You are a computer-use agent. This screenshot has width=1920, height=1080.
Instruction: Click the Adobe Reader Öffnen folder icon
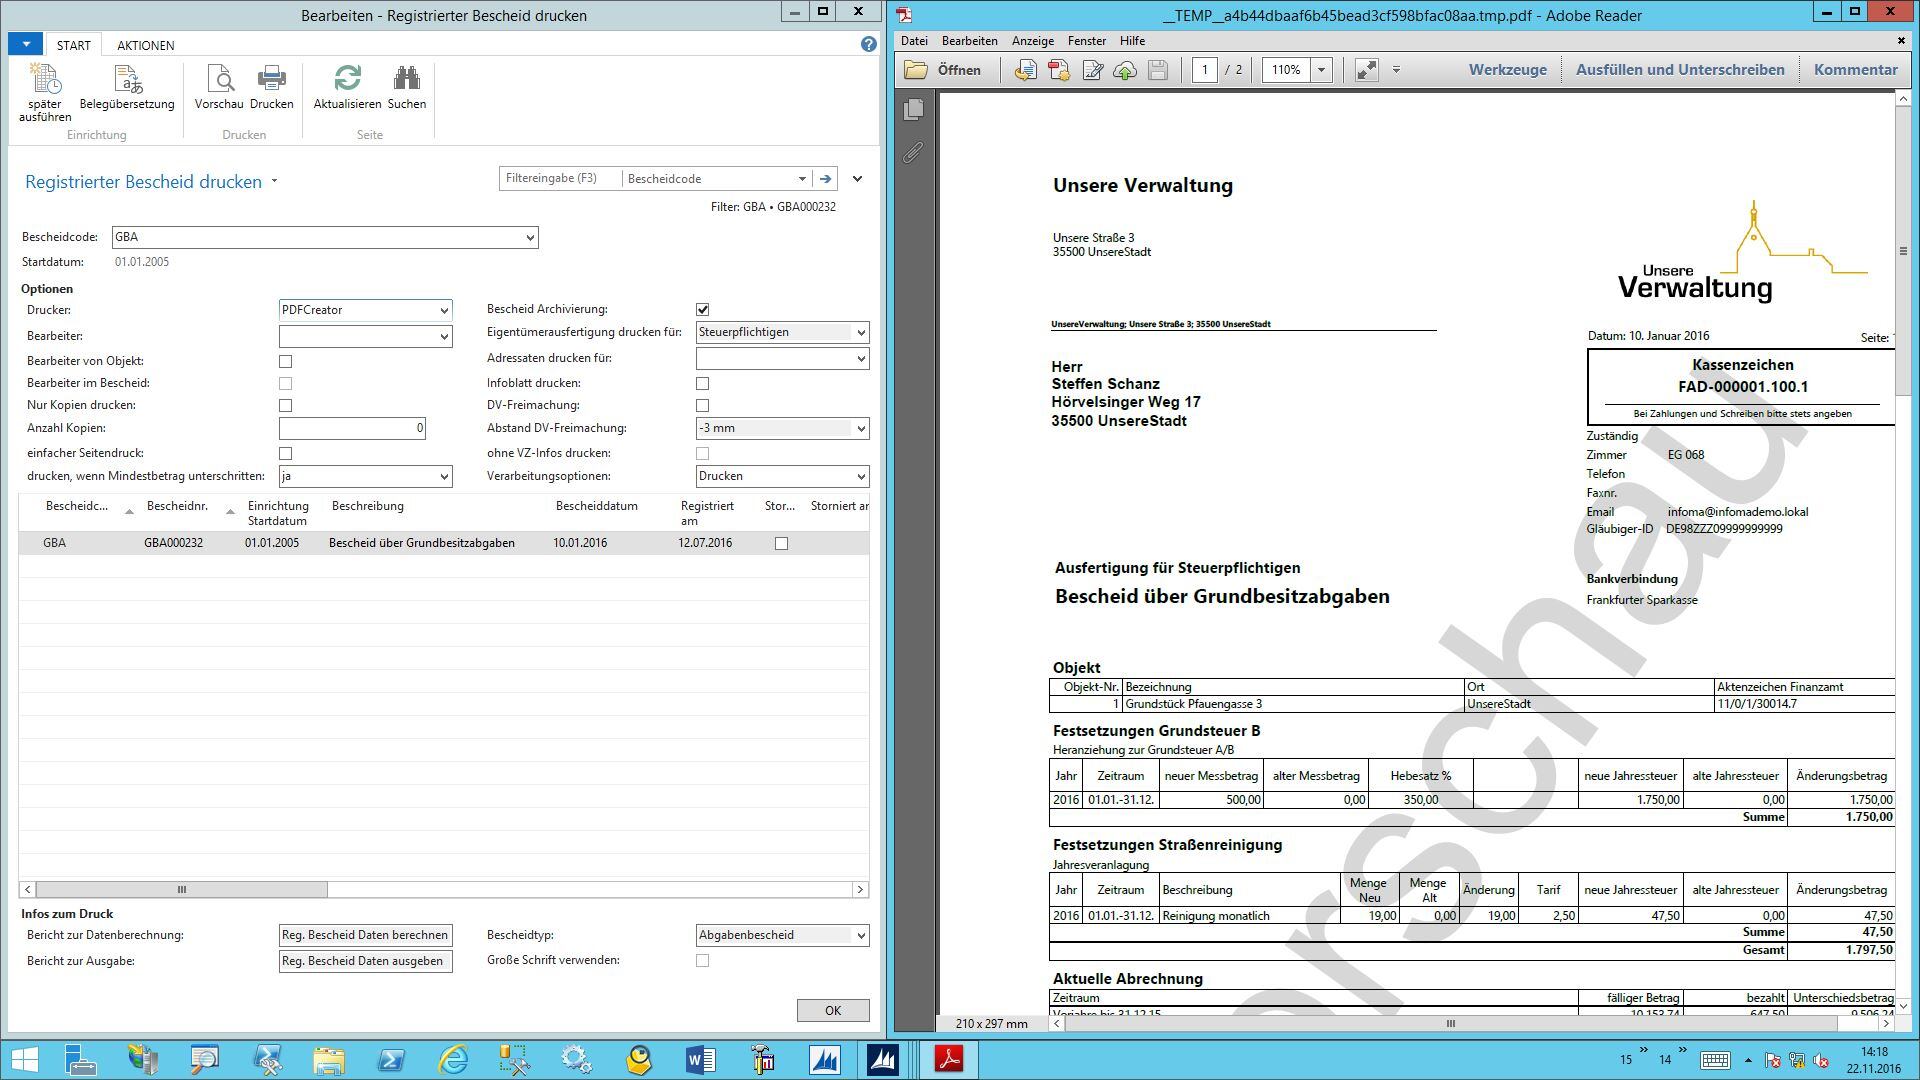(916, 70)
